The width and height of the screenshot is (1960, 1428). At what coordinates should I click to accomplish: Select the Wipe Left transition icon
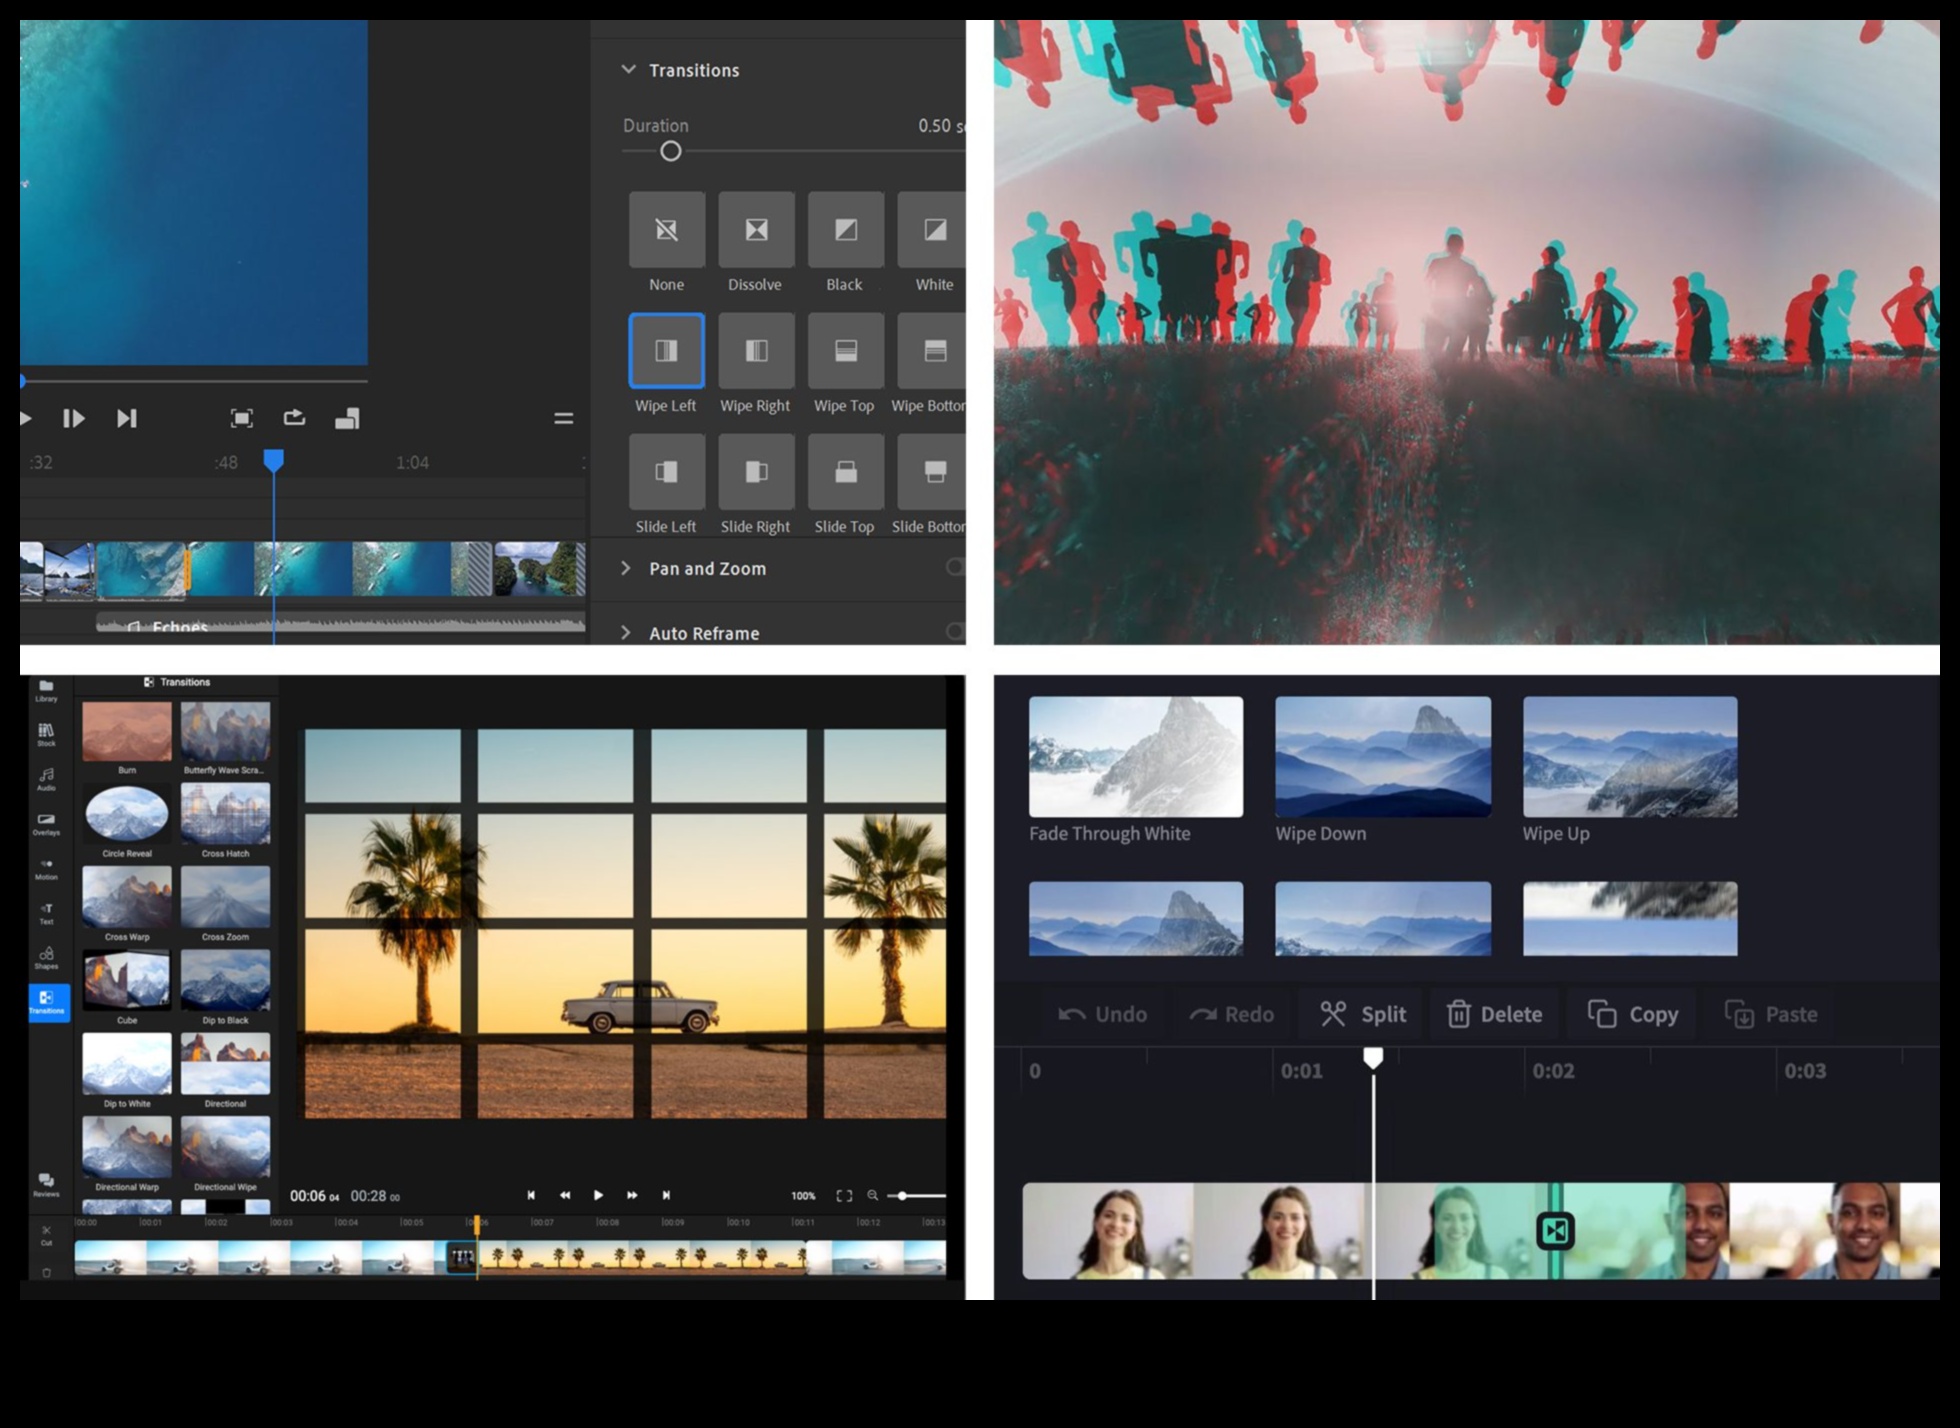[x=666, y=350]
